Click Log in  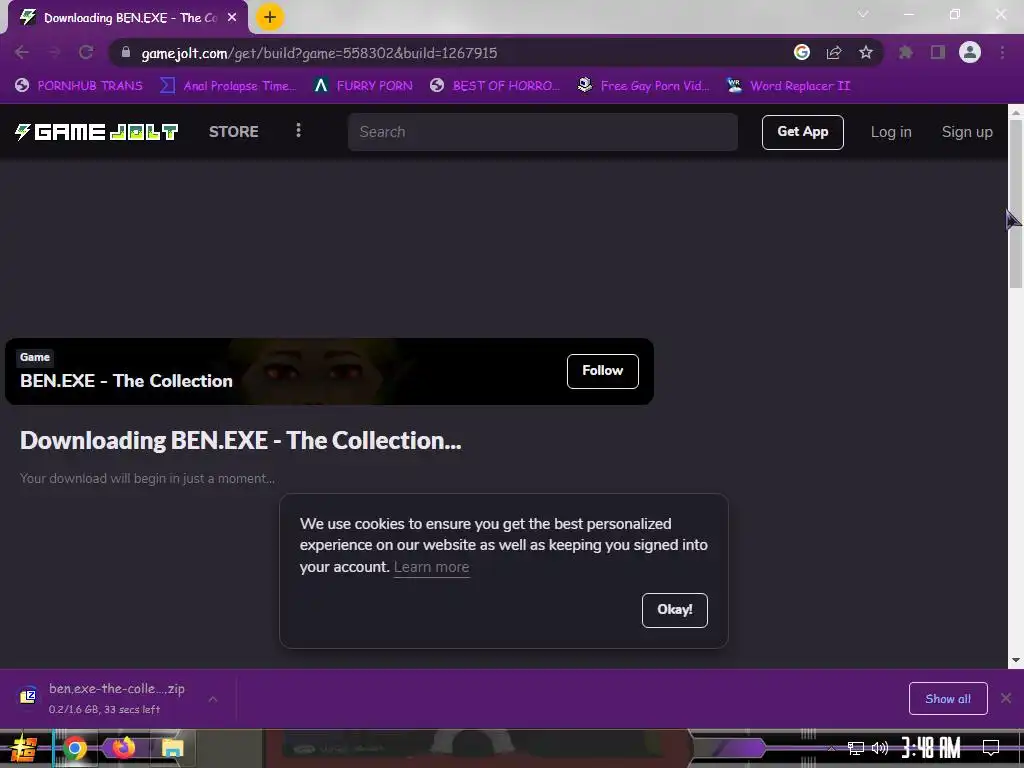(x=891, y=132)
